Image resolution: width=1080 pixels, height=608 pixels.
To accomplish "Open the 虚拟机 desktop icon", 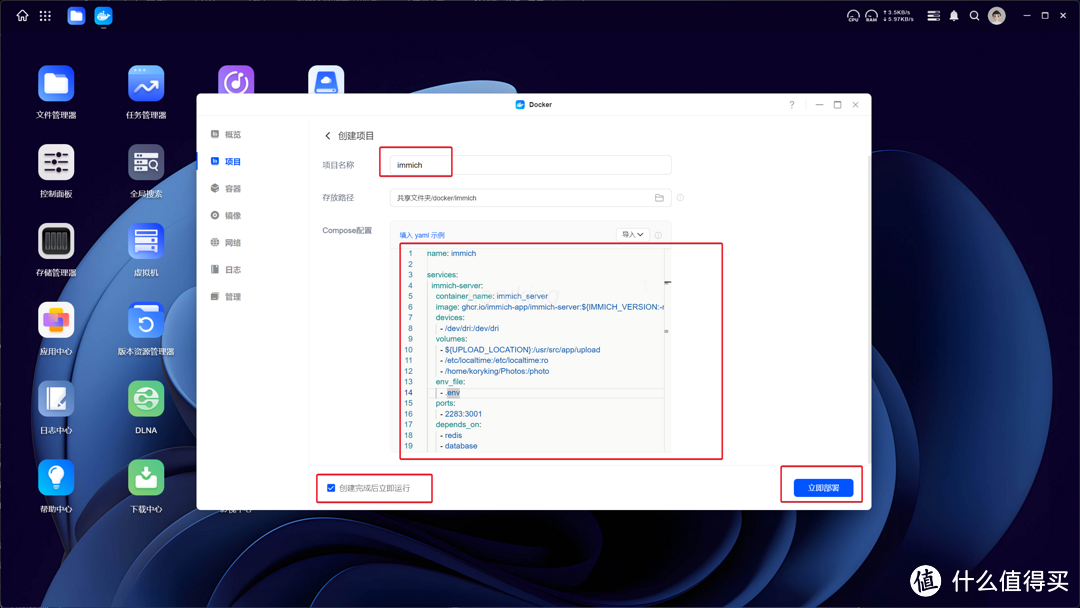I will [146, 242].
